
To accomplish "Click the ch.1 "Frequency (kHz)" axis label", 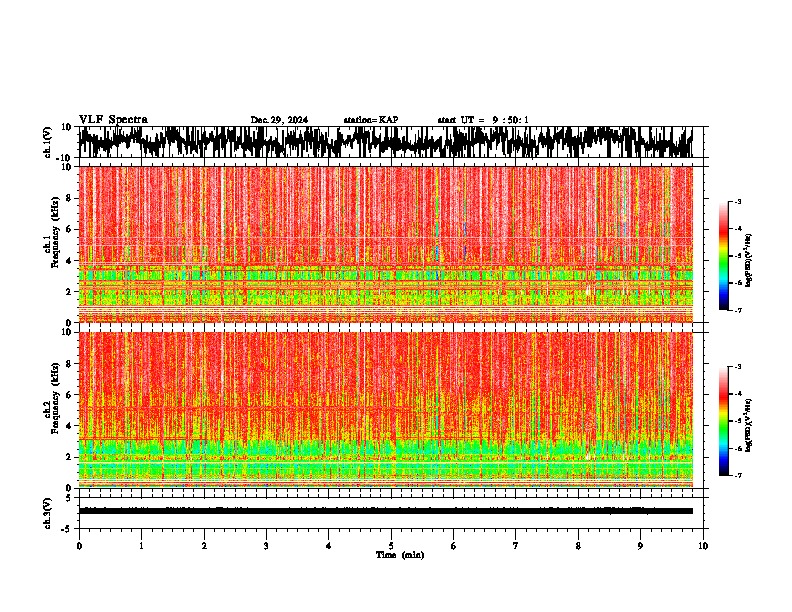I will tap(55, 233).
